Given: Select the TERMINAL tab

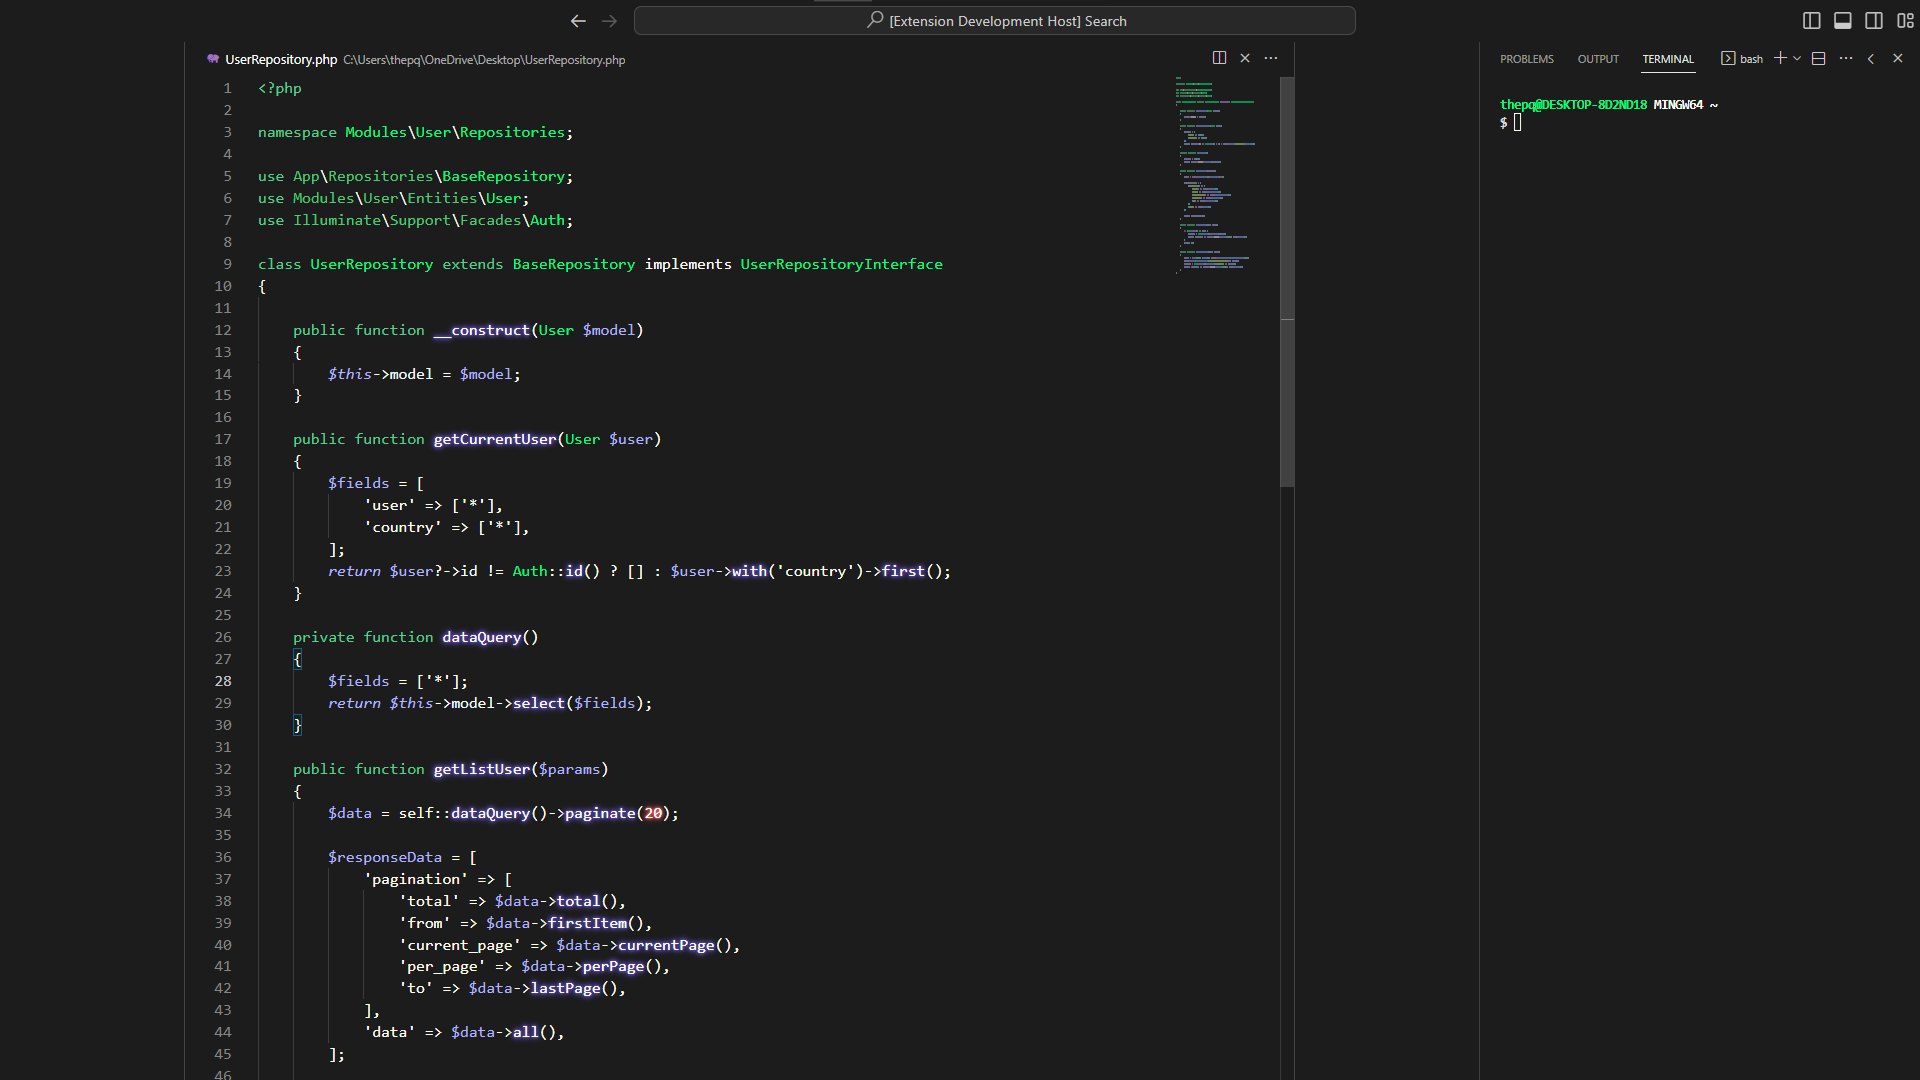Looking at the screenshot, I should click(x=1668, y=60).
